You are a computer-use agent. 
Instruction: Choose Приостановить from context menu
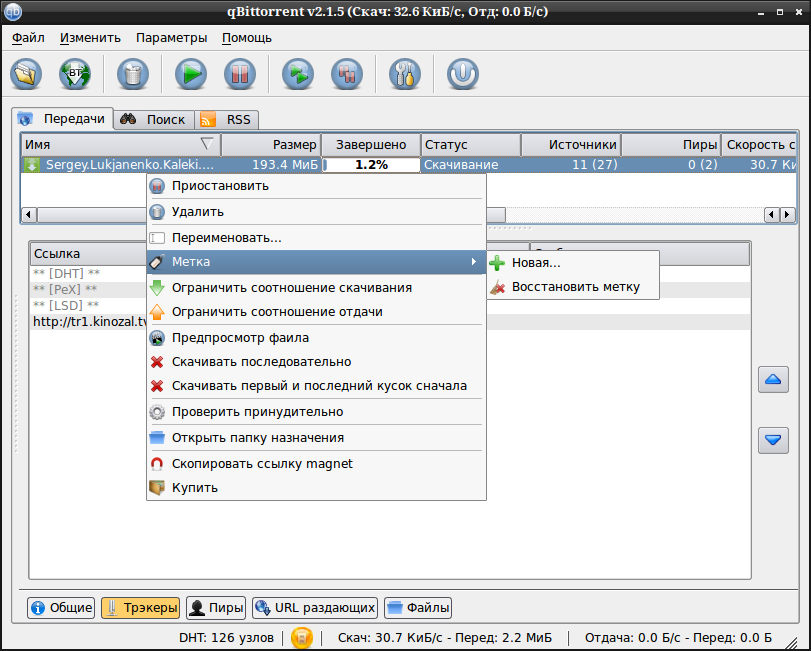point(317,186)
